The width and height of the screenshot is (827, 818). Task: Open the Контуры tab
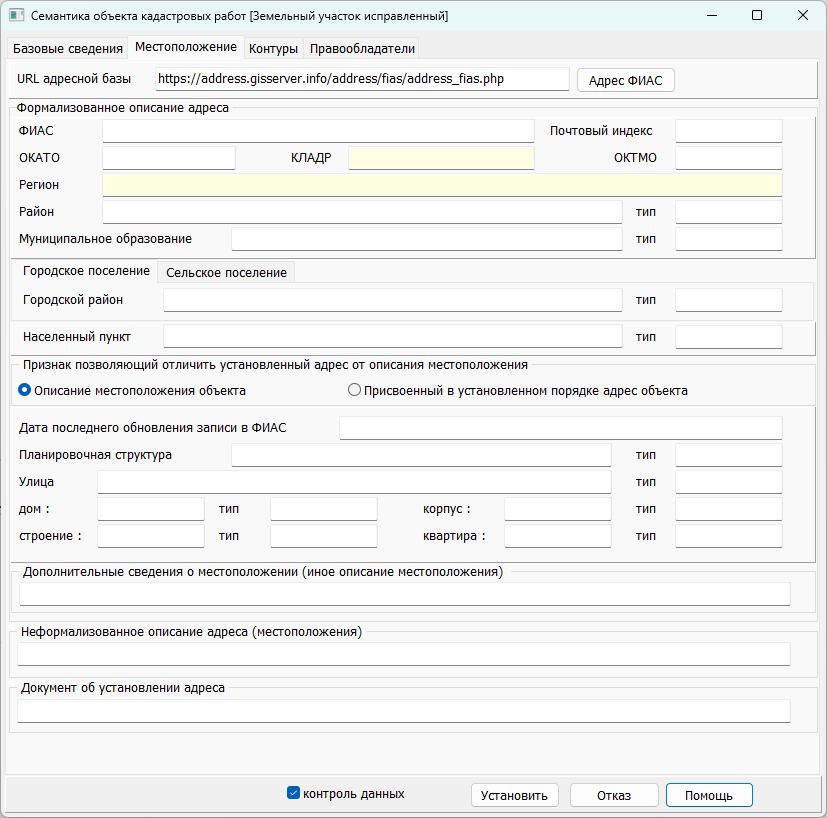(273, 49)
